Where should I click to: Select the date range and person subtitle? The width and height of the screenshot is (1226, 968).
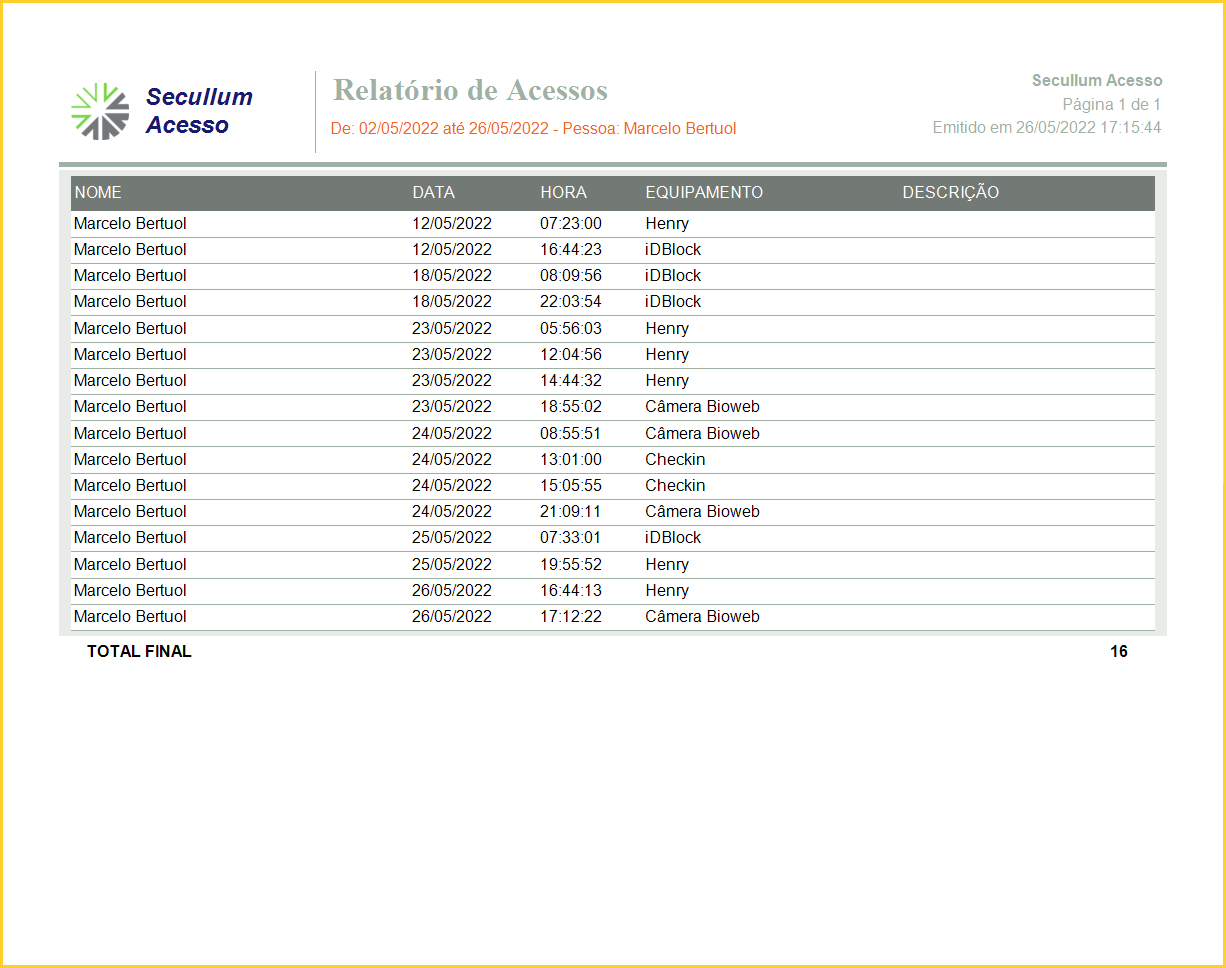(x=533, y=129)
